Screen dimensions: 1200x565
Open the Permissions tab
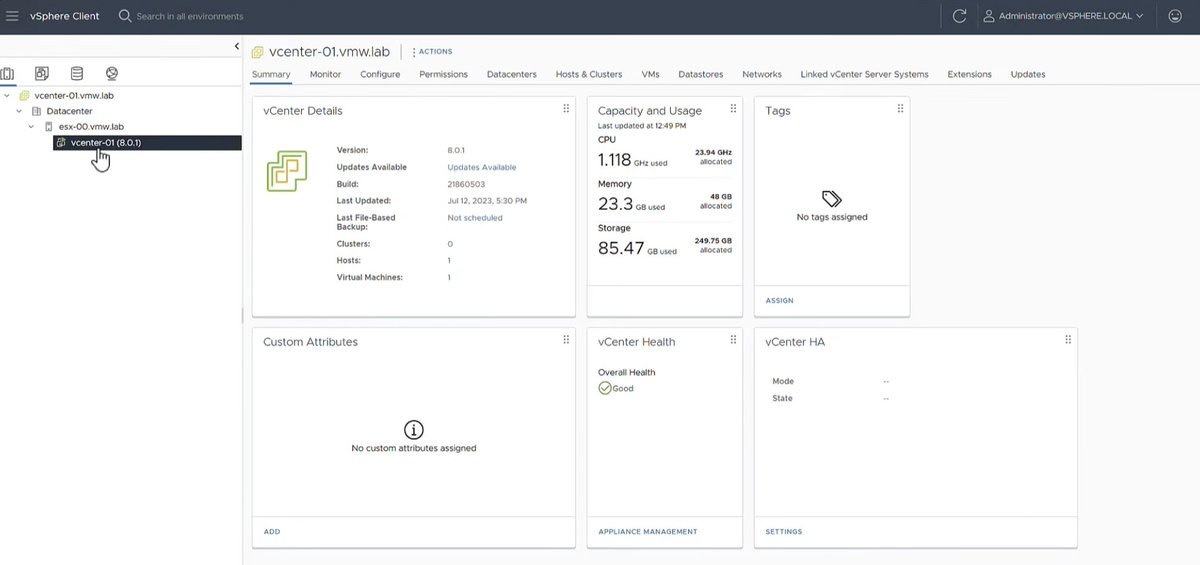pos(444,74)
